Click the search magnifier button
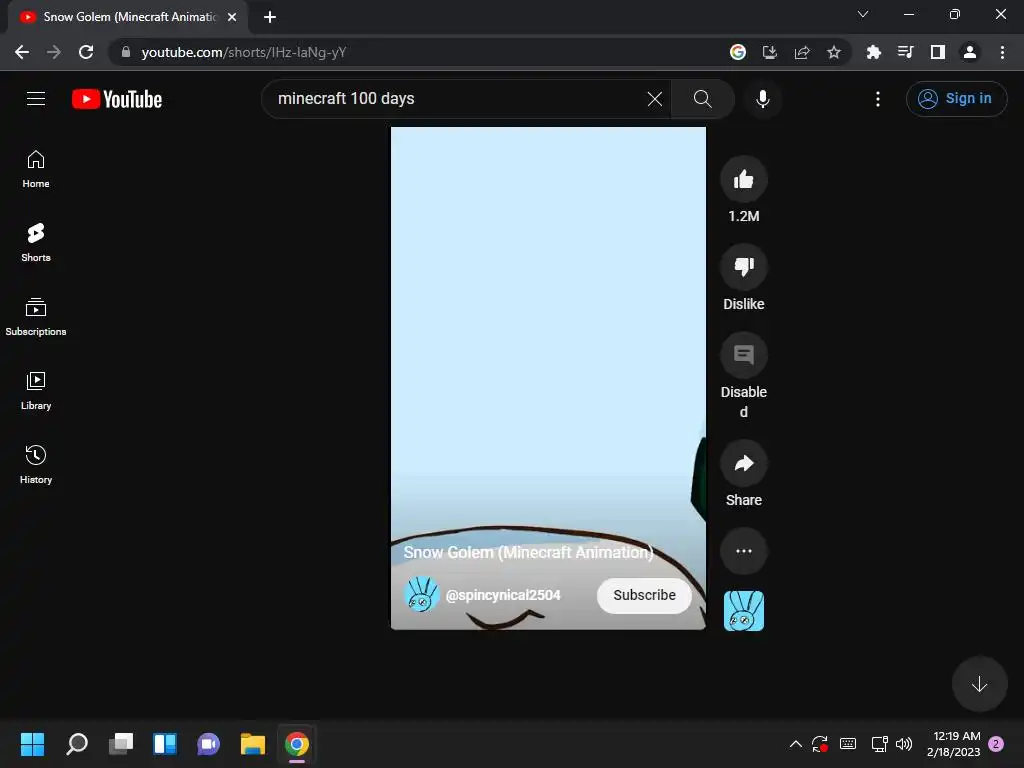Viewport: 1024px width, 768px height. (703, 99)
